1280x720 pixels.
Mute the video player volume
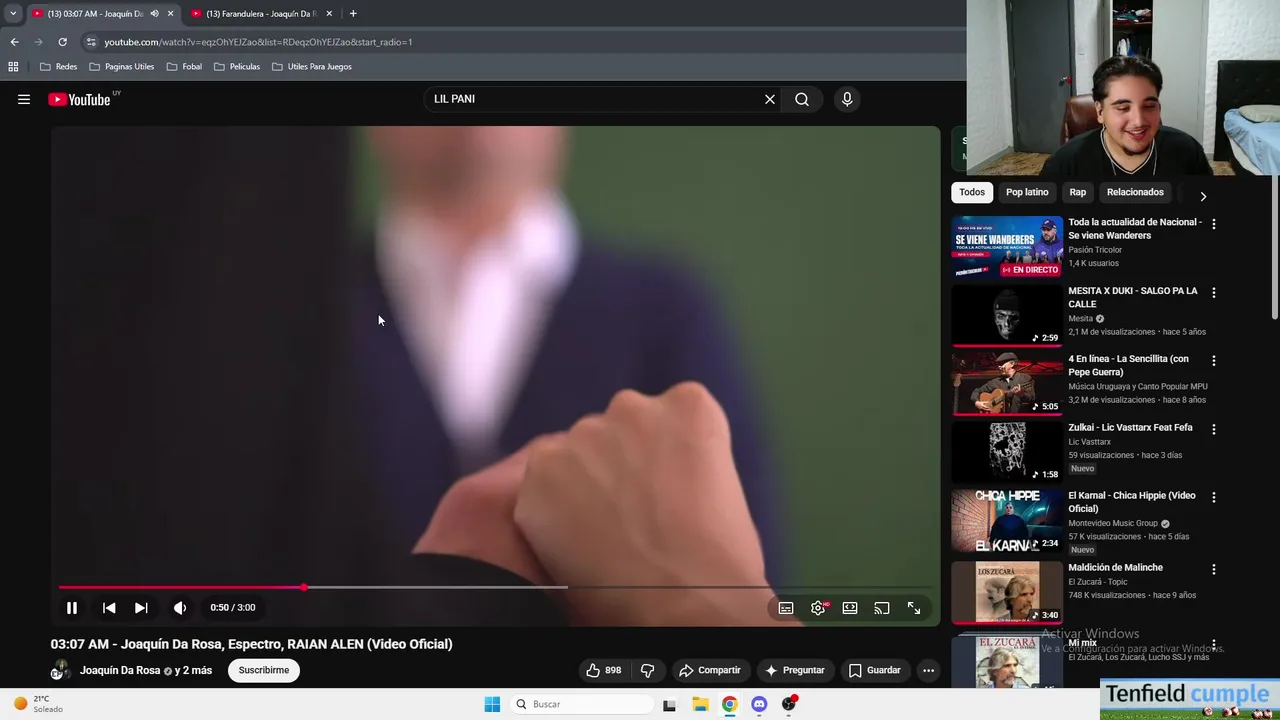pos(180,607)
